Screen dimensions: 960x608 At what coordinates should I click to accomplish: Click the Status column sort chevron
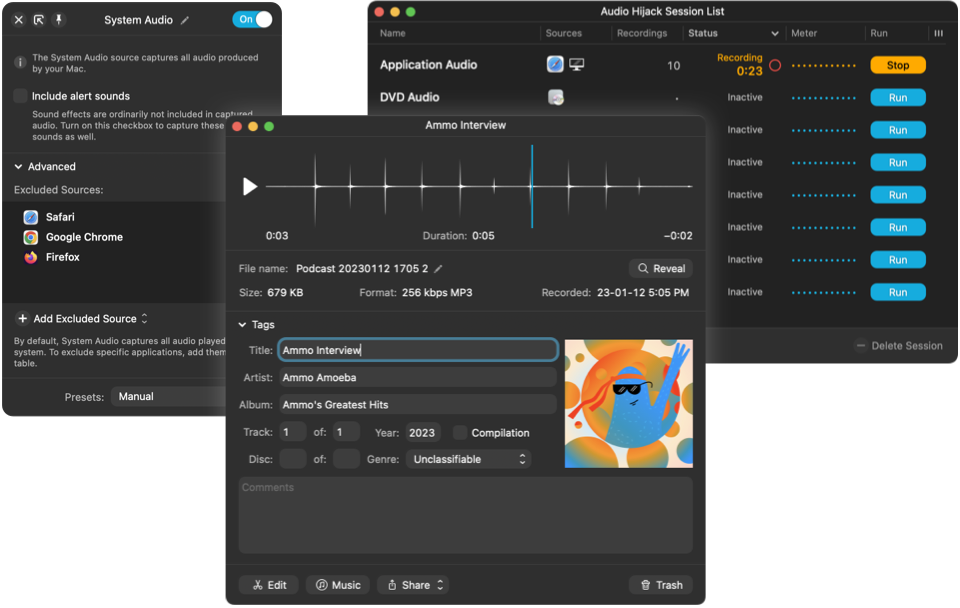point(774,34)
